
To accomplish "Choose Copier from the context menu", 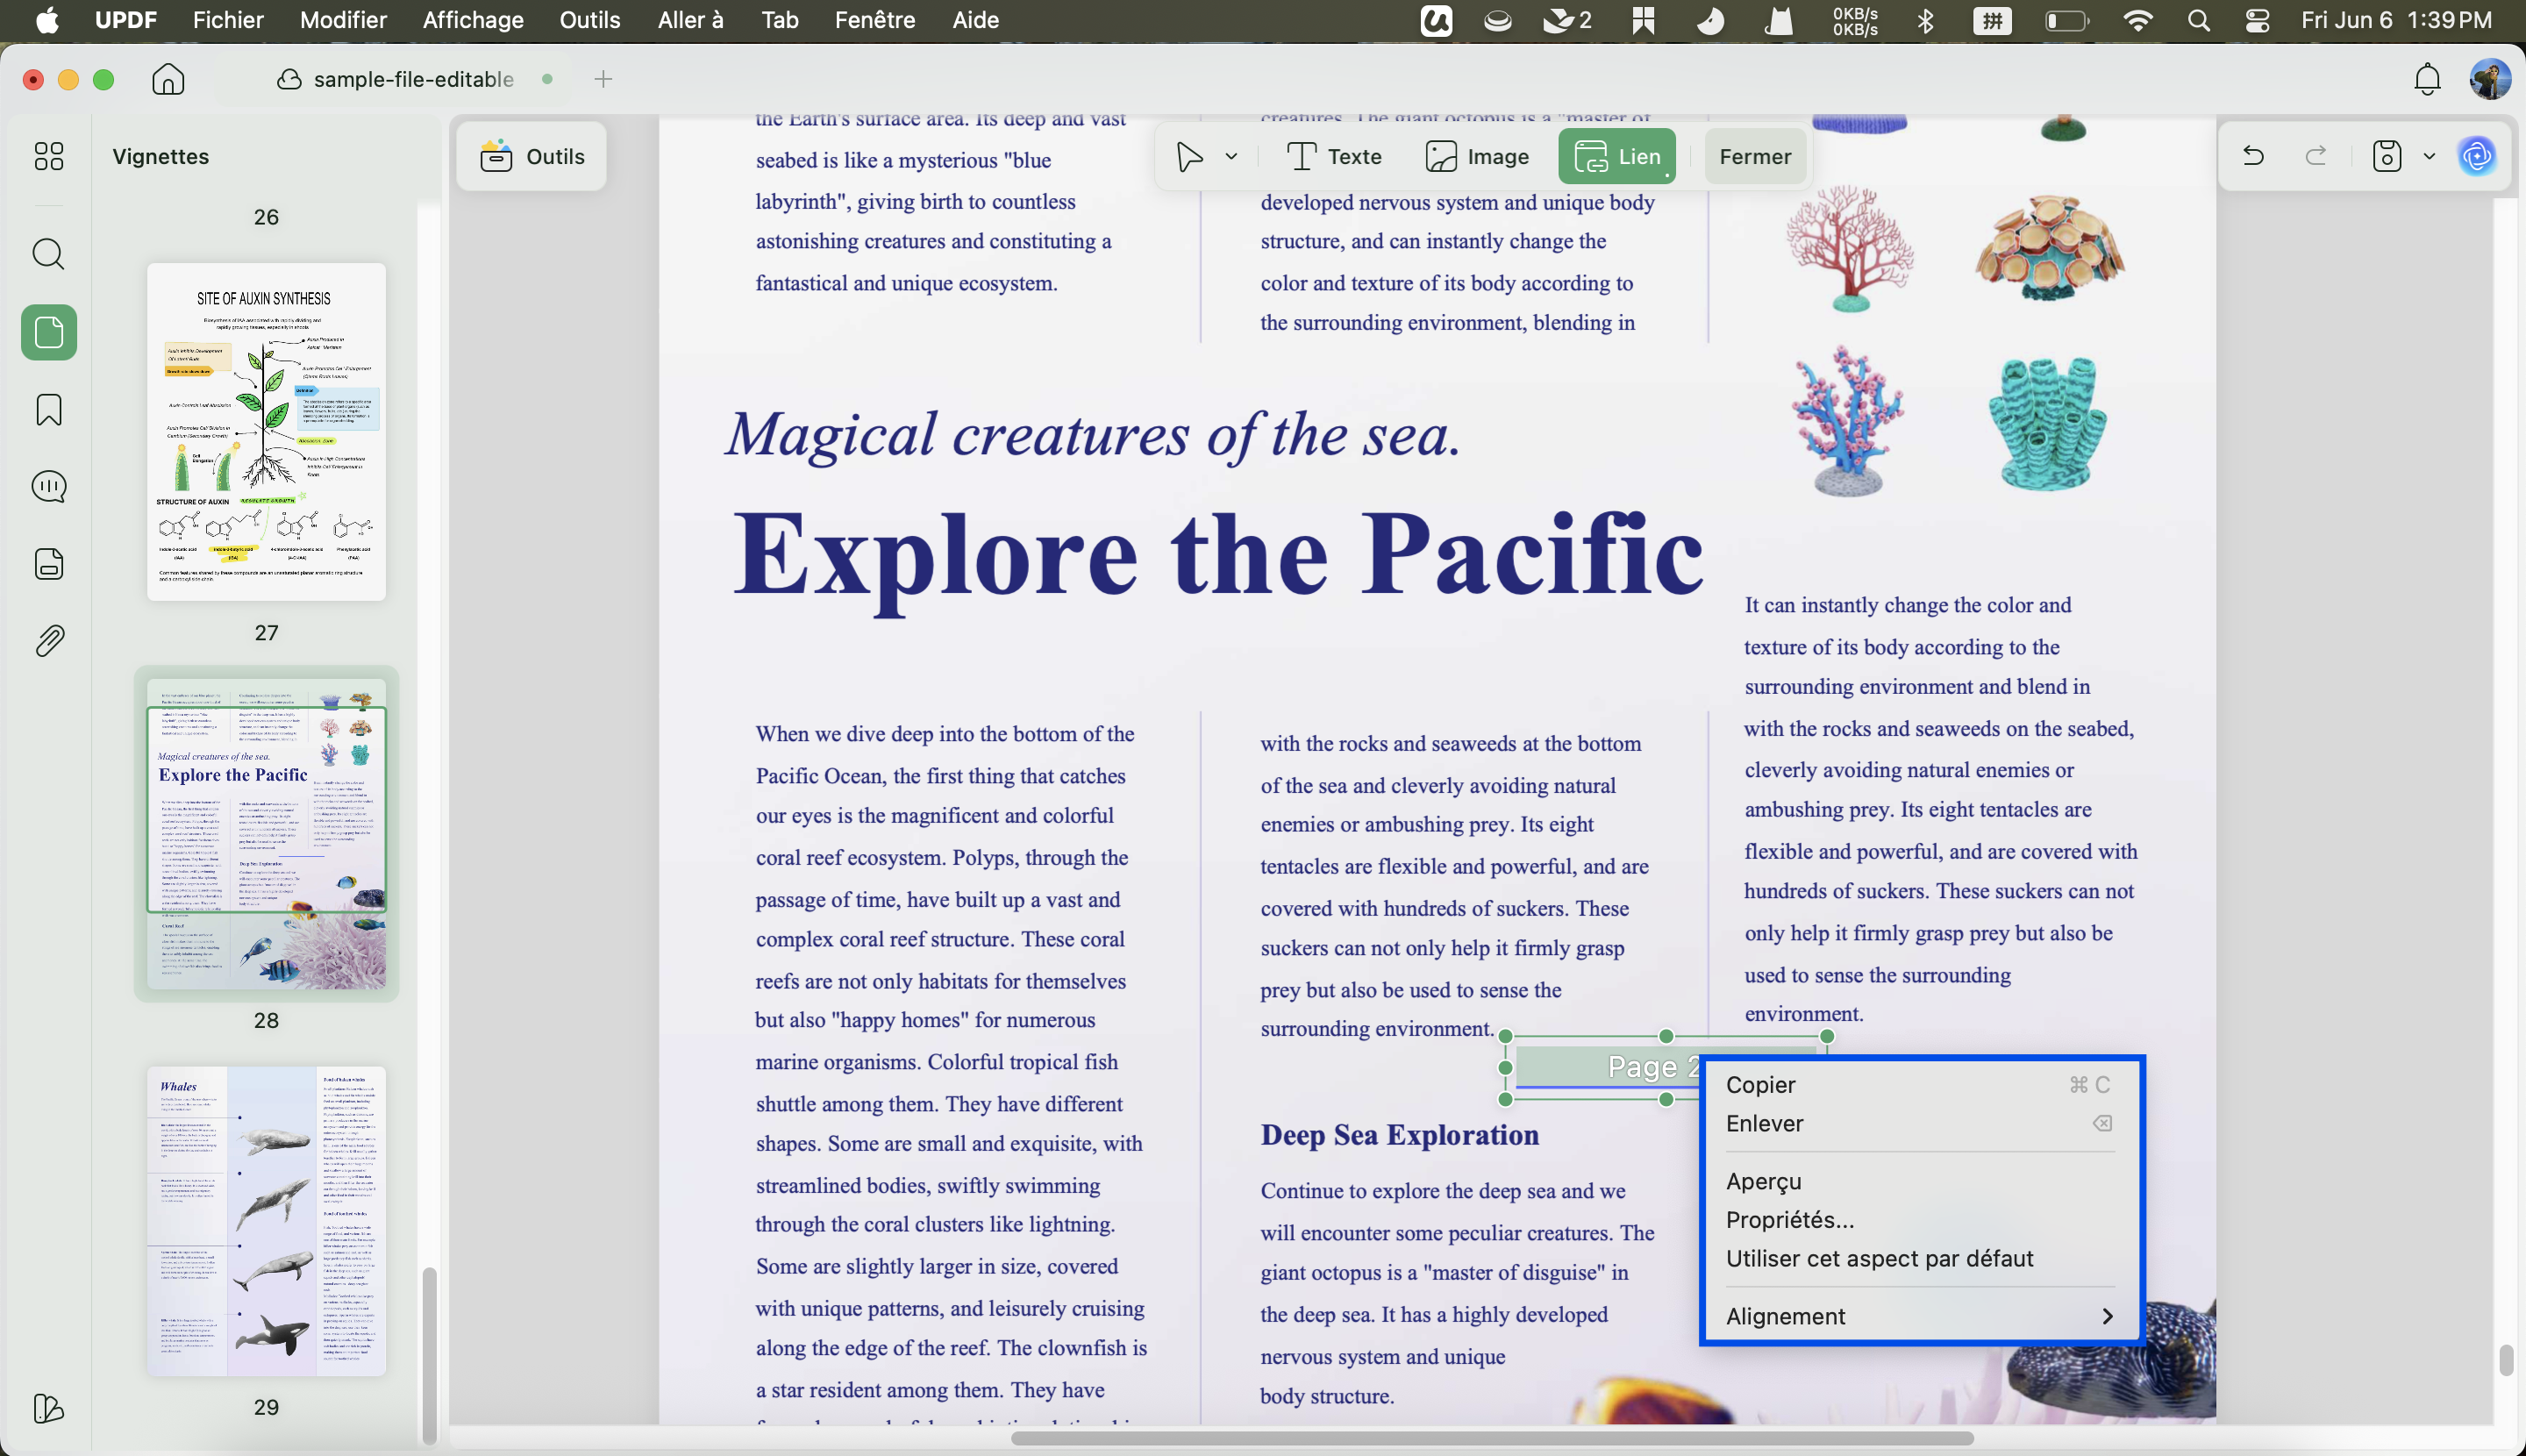I will click(1920, 1085).
